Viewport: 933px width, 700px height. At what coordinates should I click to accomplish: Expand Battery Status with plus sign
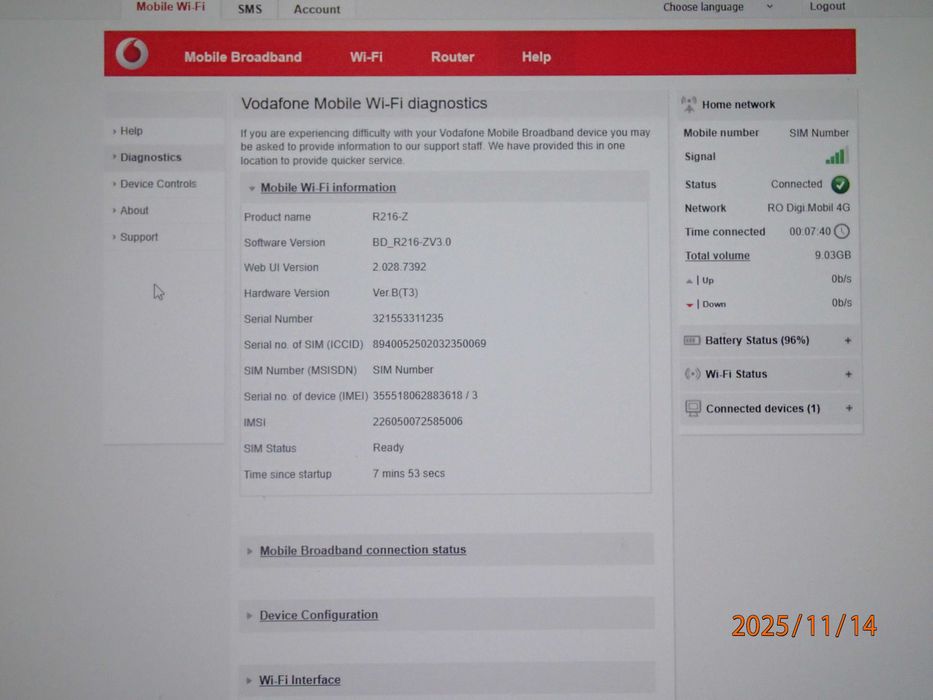(848, 340)
